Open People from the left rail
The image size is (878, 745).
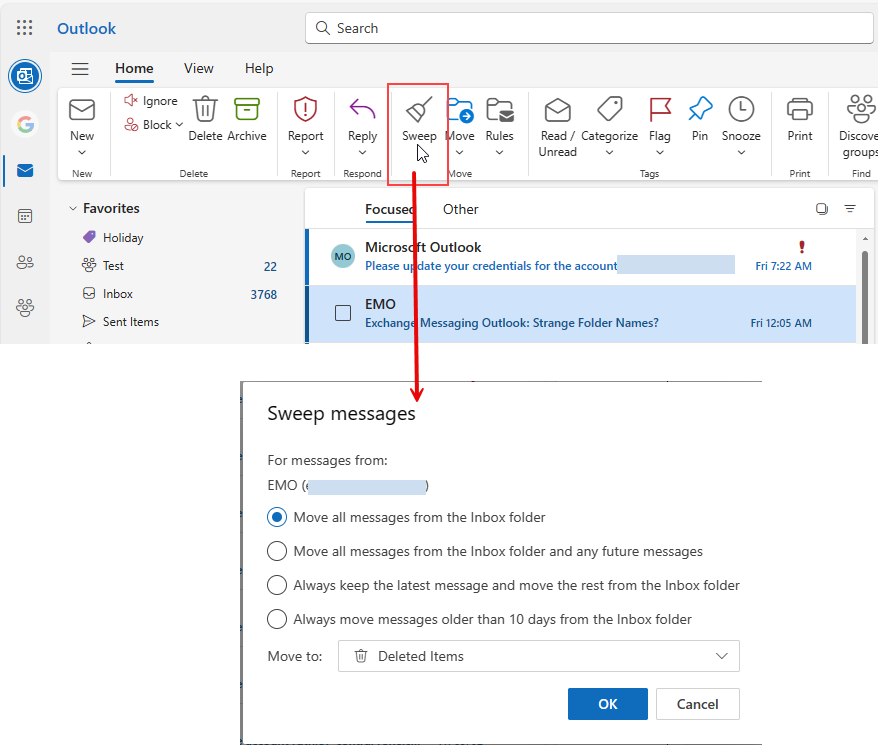[25, 262]
